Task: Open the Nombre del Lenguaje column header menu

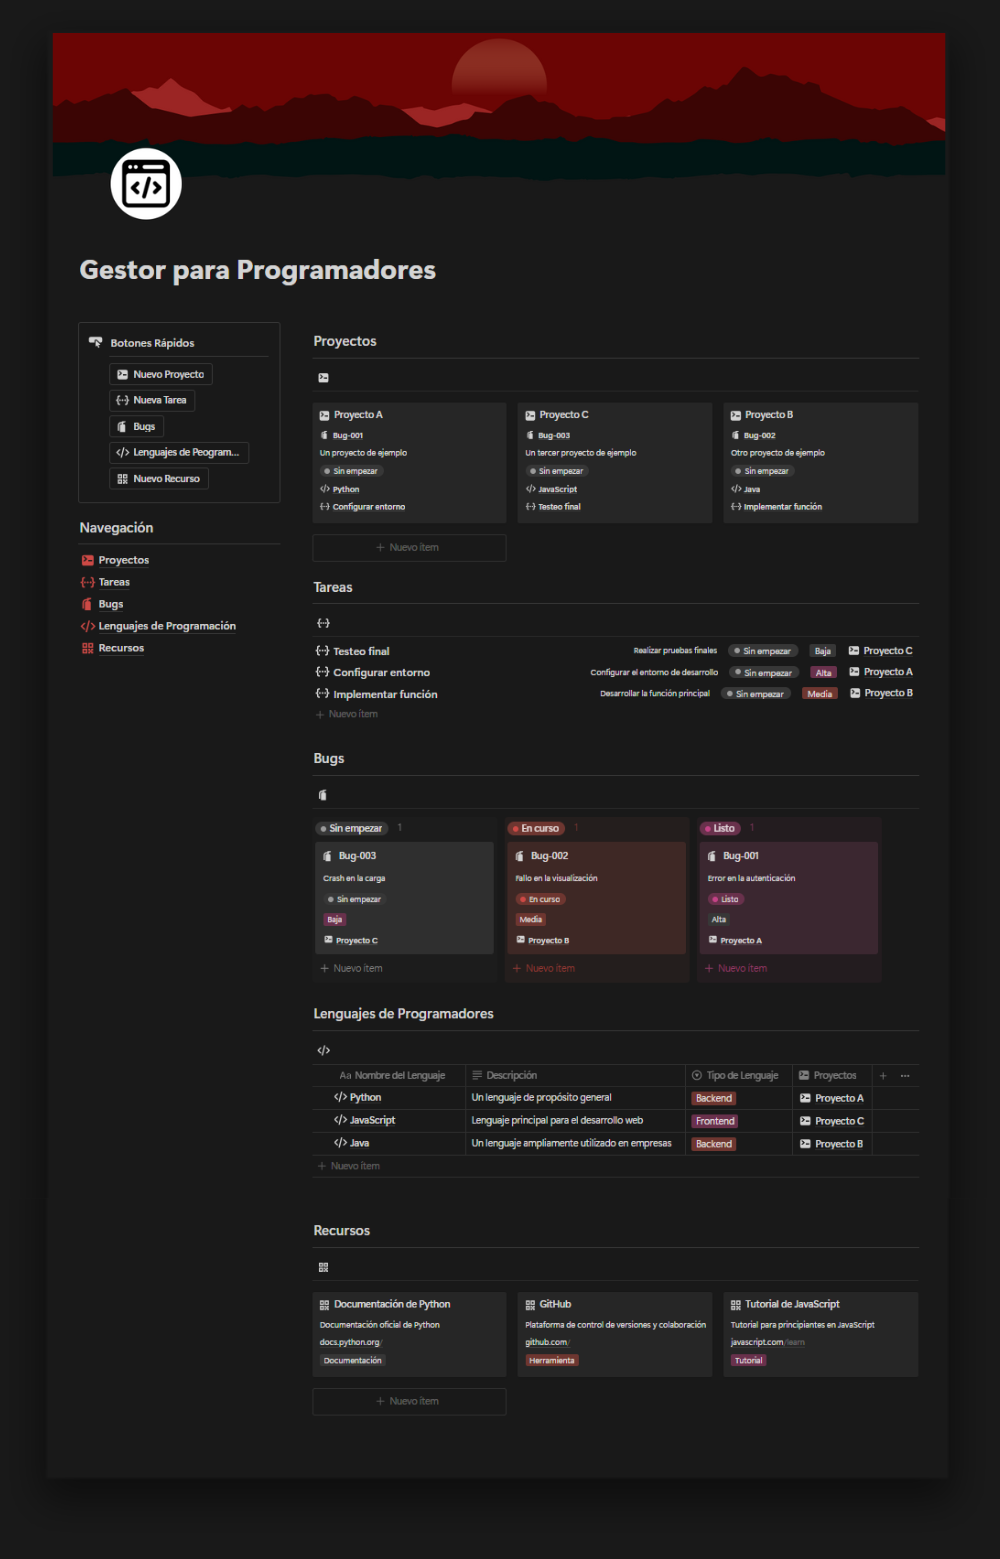Action: click(399, 1076)
